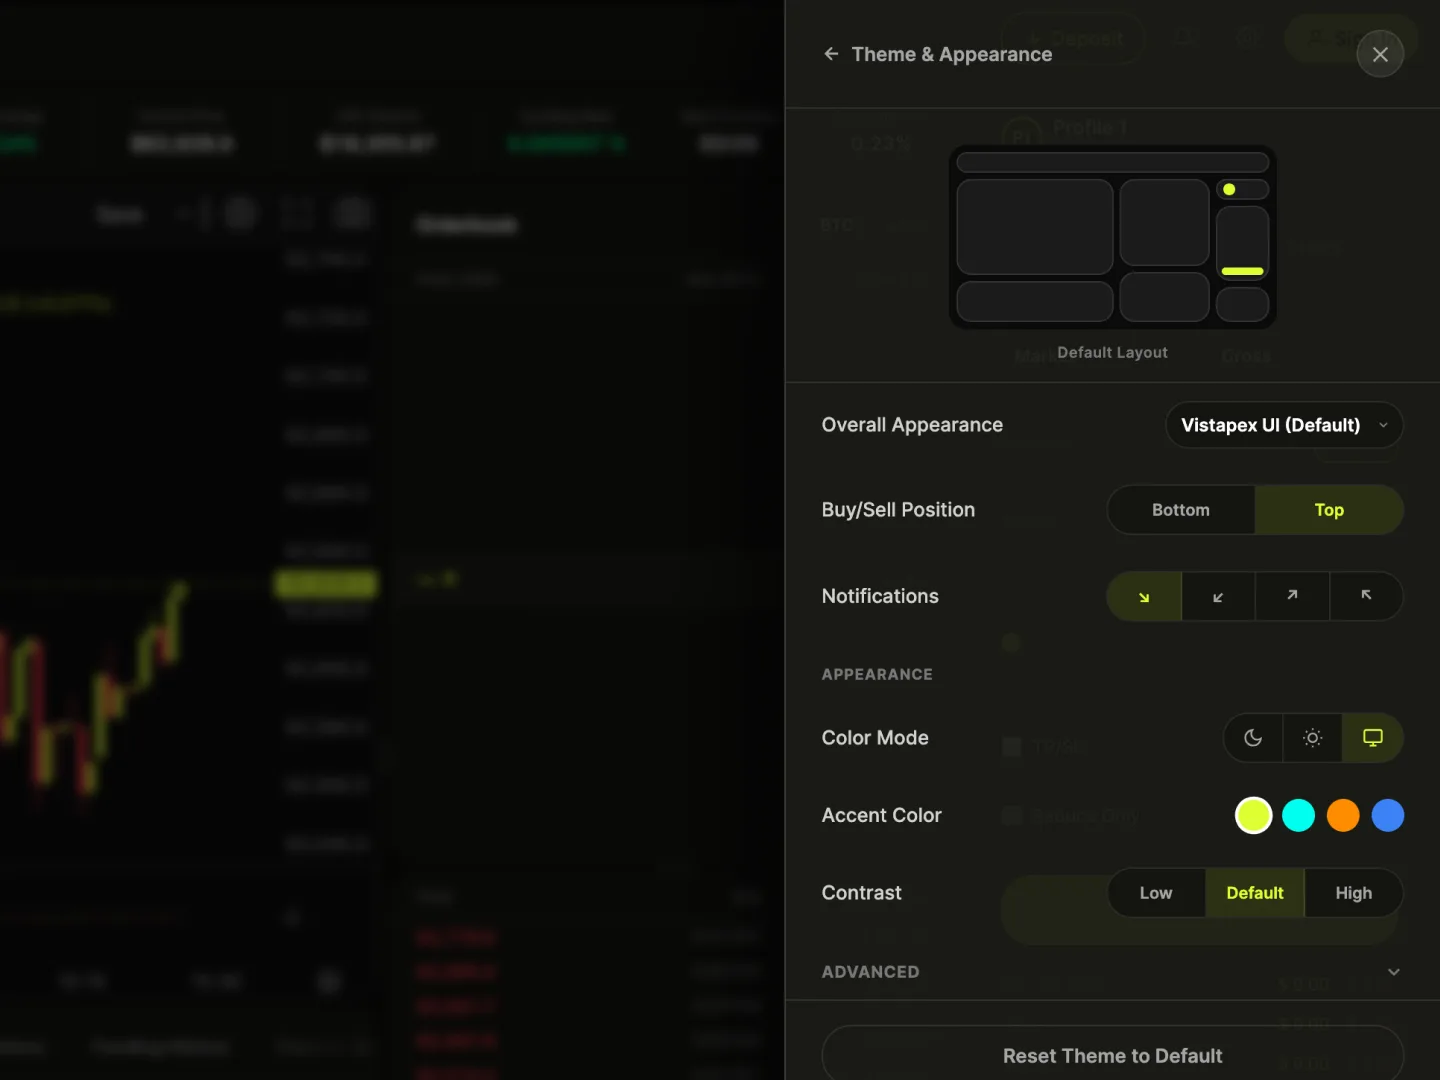Click Reset Theme to Default button

pos(1112,1053)
